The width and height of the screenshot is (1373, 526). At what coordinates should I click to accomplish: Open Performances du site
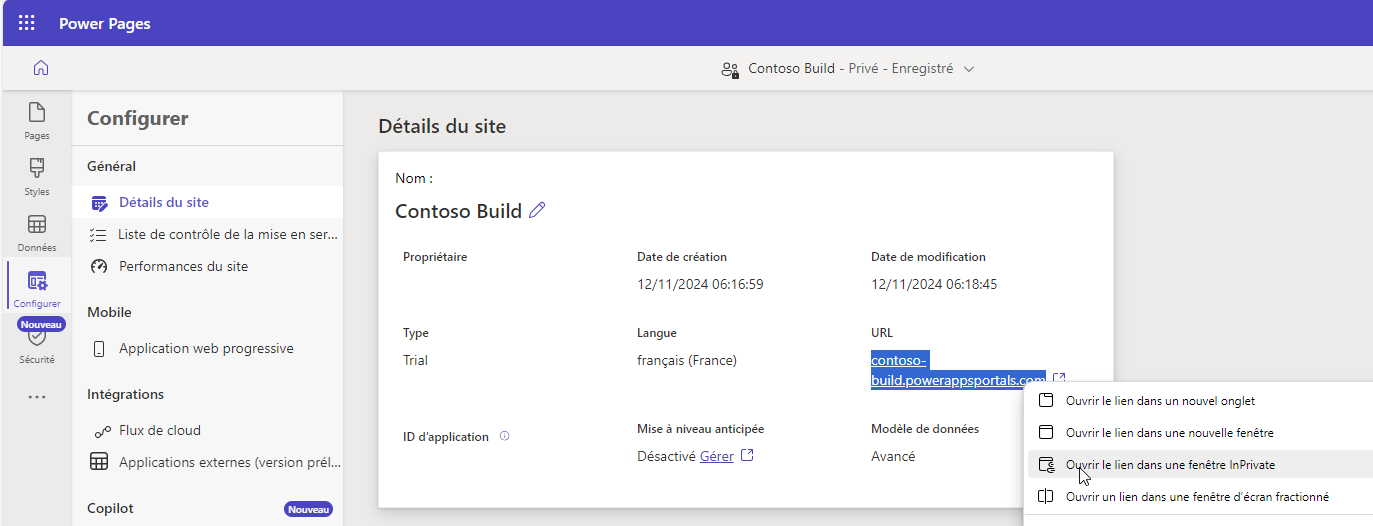[208, 266]
